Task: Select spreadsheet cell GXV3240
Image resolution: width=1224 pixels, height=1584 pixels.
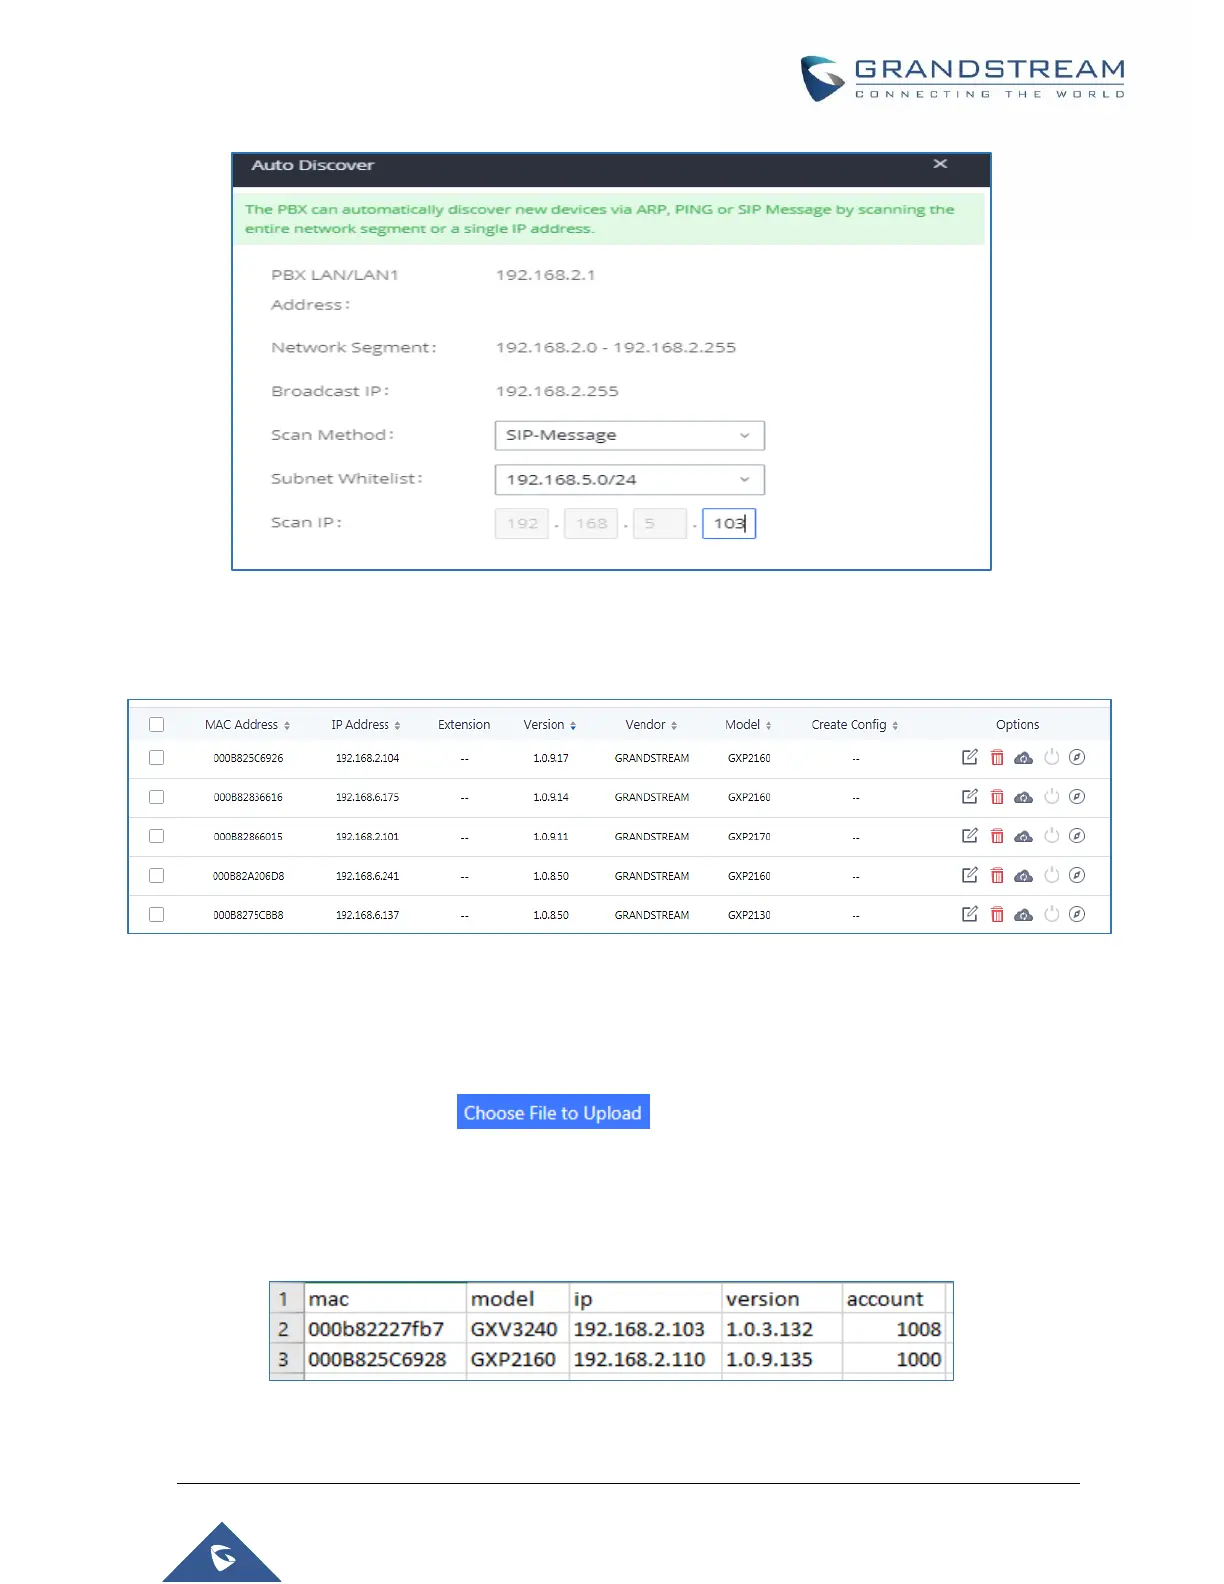Action: [518, 1329]
